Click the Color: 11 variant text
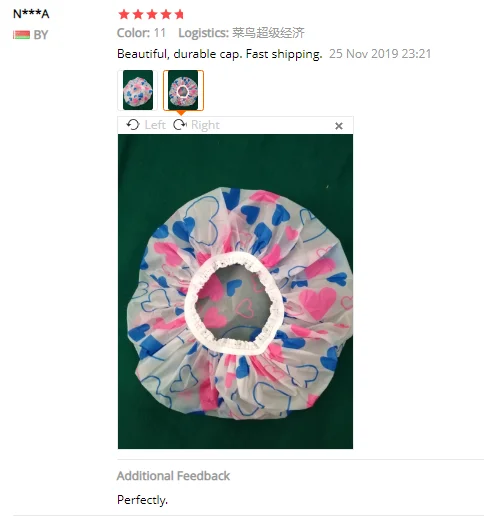The image size is (484, 516). tap(141, 33)
